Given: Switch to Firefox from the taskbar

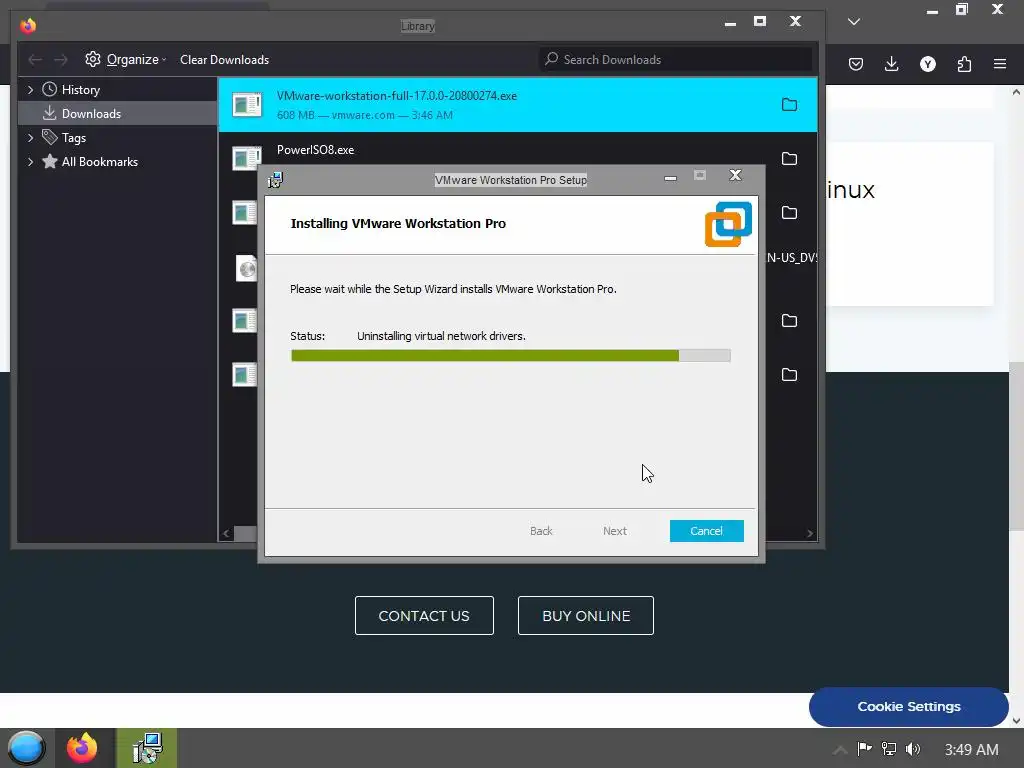Looking at the screenshot, I should coord(82,748).
